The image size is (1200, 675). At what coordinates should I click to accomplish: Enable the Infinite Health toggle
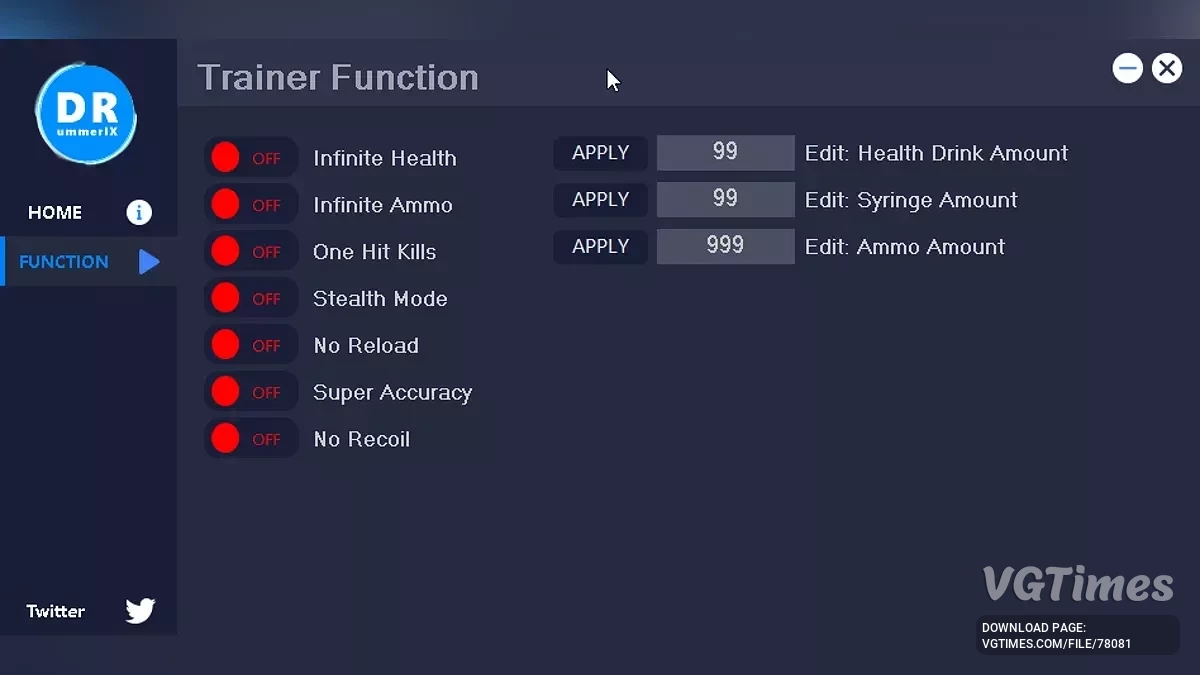click(250, 158)
